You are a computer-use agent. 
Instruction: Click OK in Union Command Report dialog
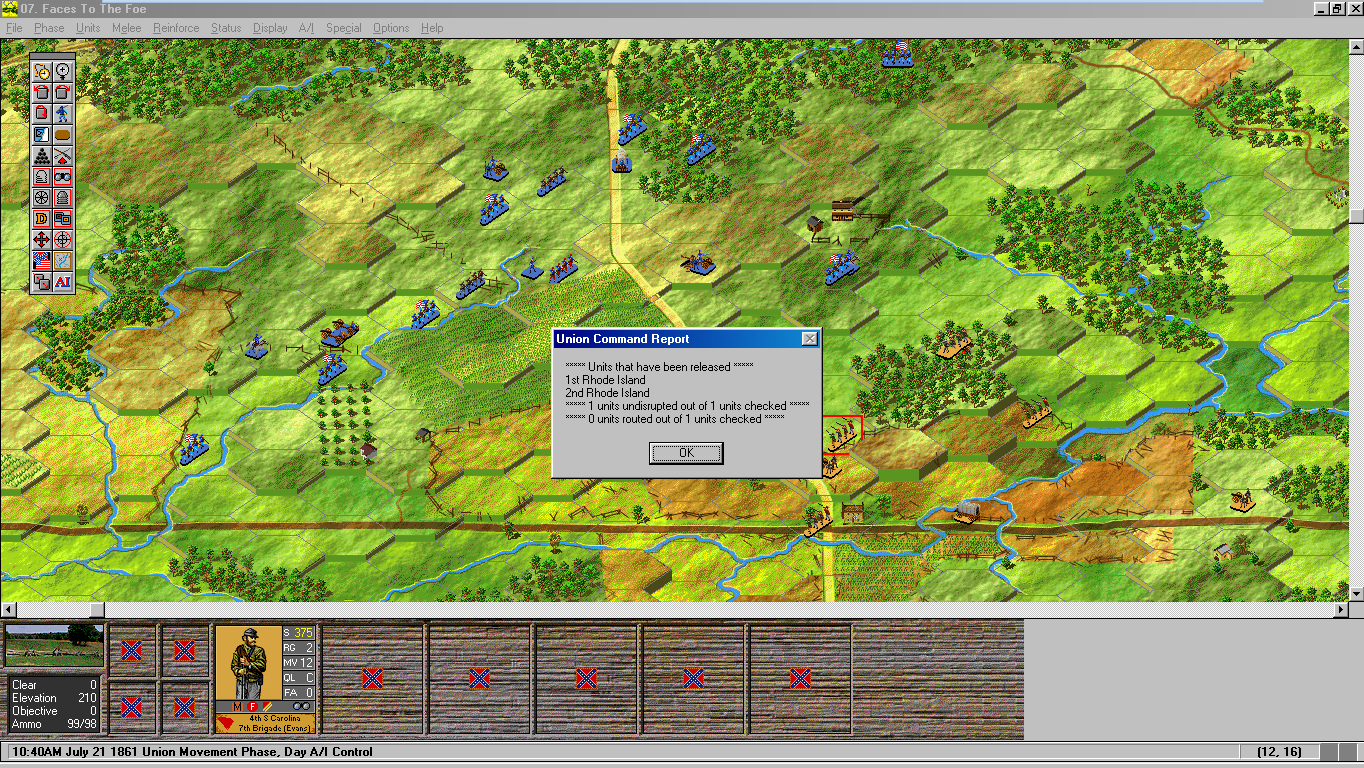pos(686,453)
